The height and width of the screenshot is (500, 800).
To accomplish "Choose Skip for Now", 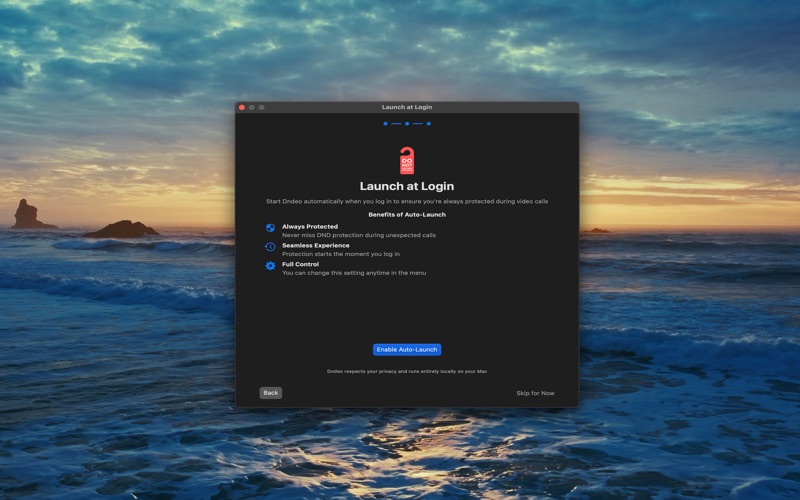I will (x=535, y=393).
